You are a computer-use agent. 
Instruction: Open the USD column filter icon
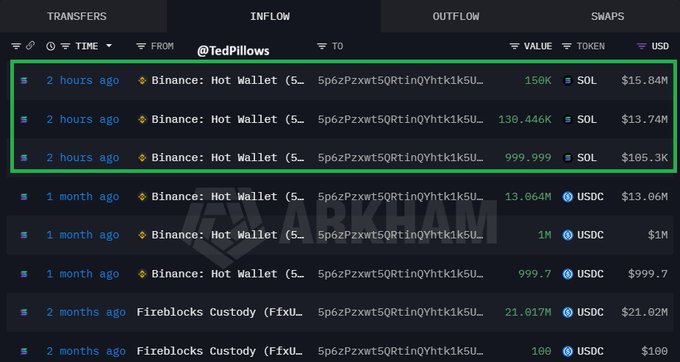pyautogui.click(x=641, y=46)
